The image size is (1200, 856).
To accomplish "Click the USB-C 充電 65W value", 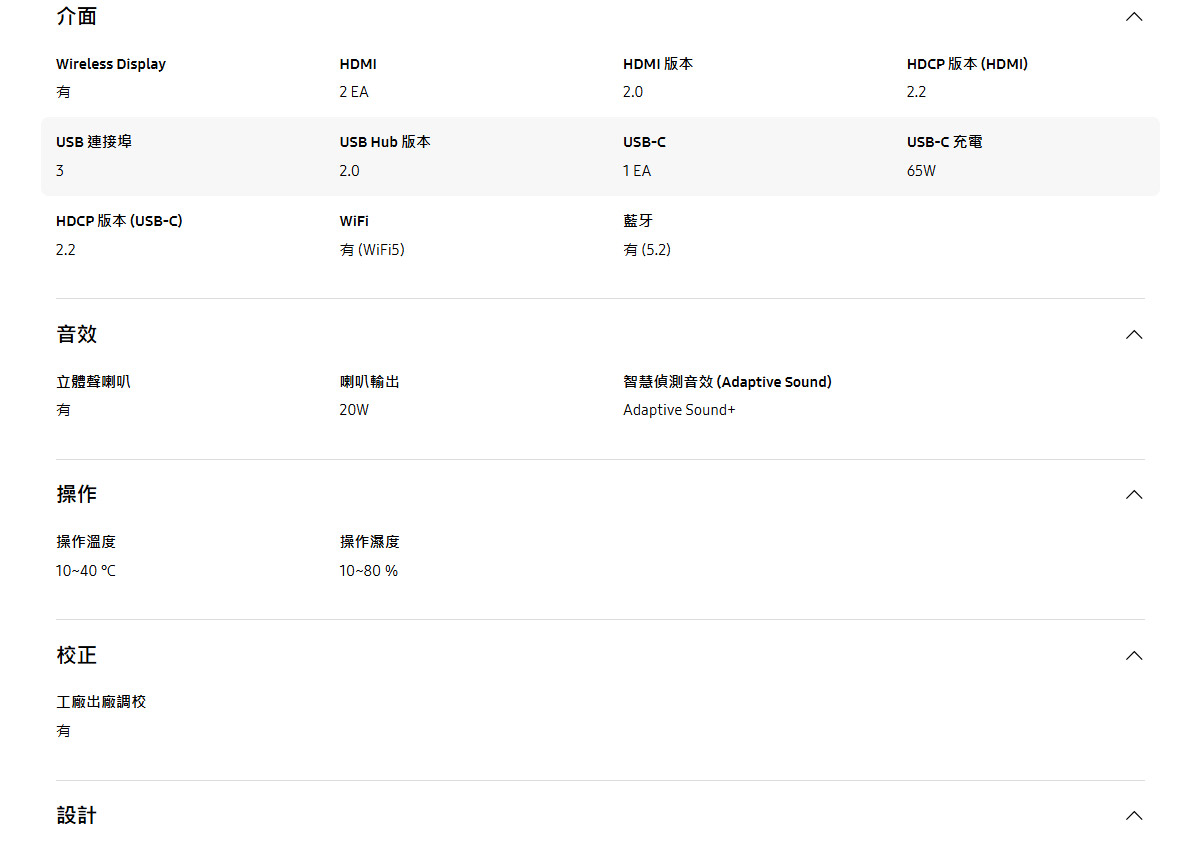I will tap(921, 171).
